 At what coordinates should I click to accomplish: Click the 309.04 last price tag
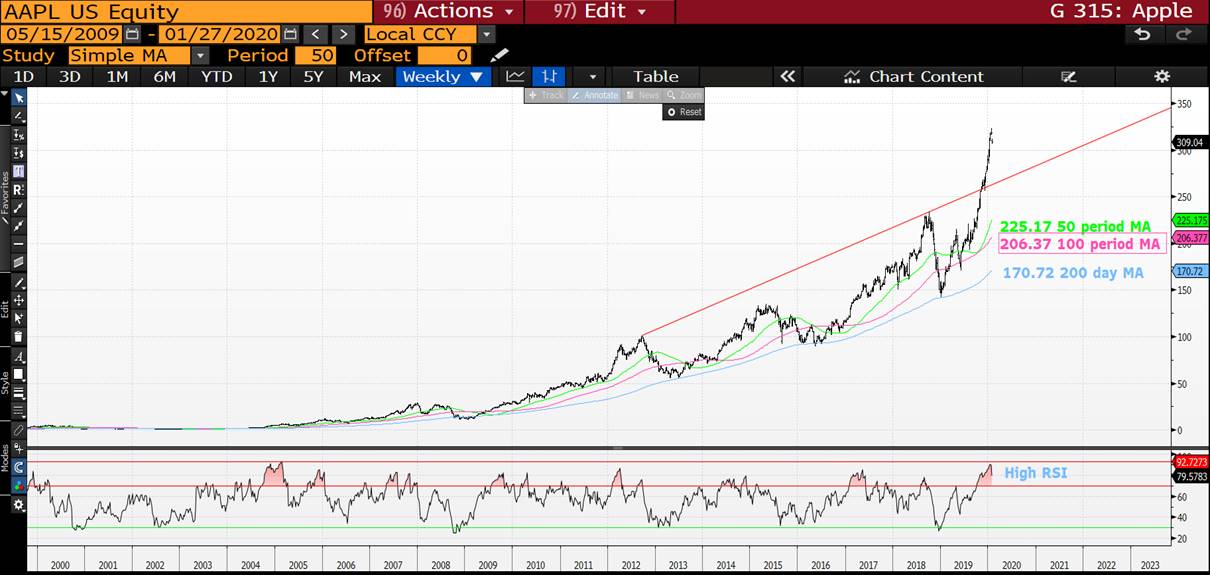click(1189, 143)
